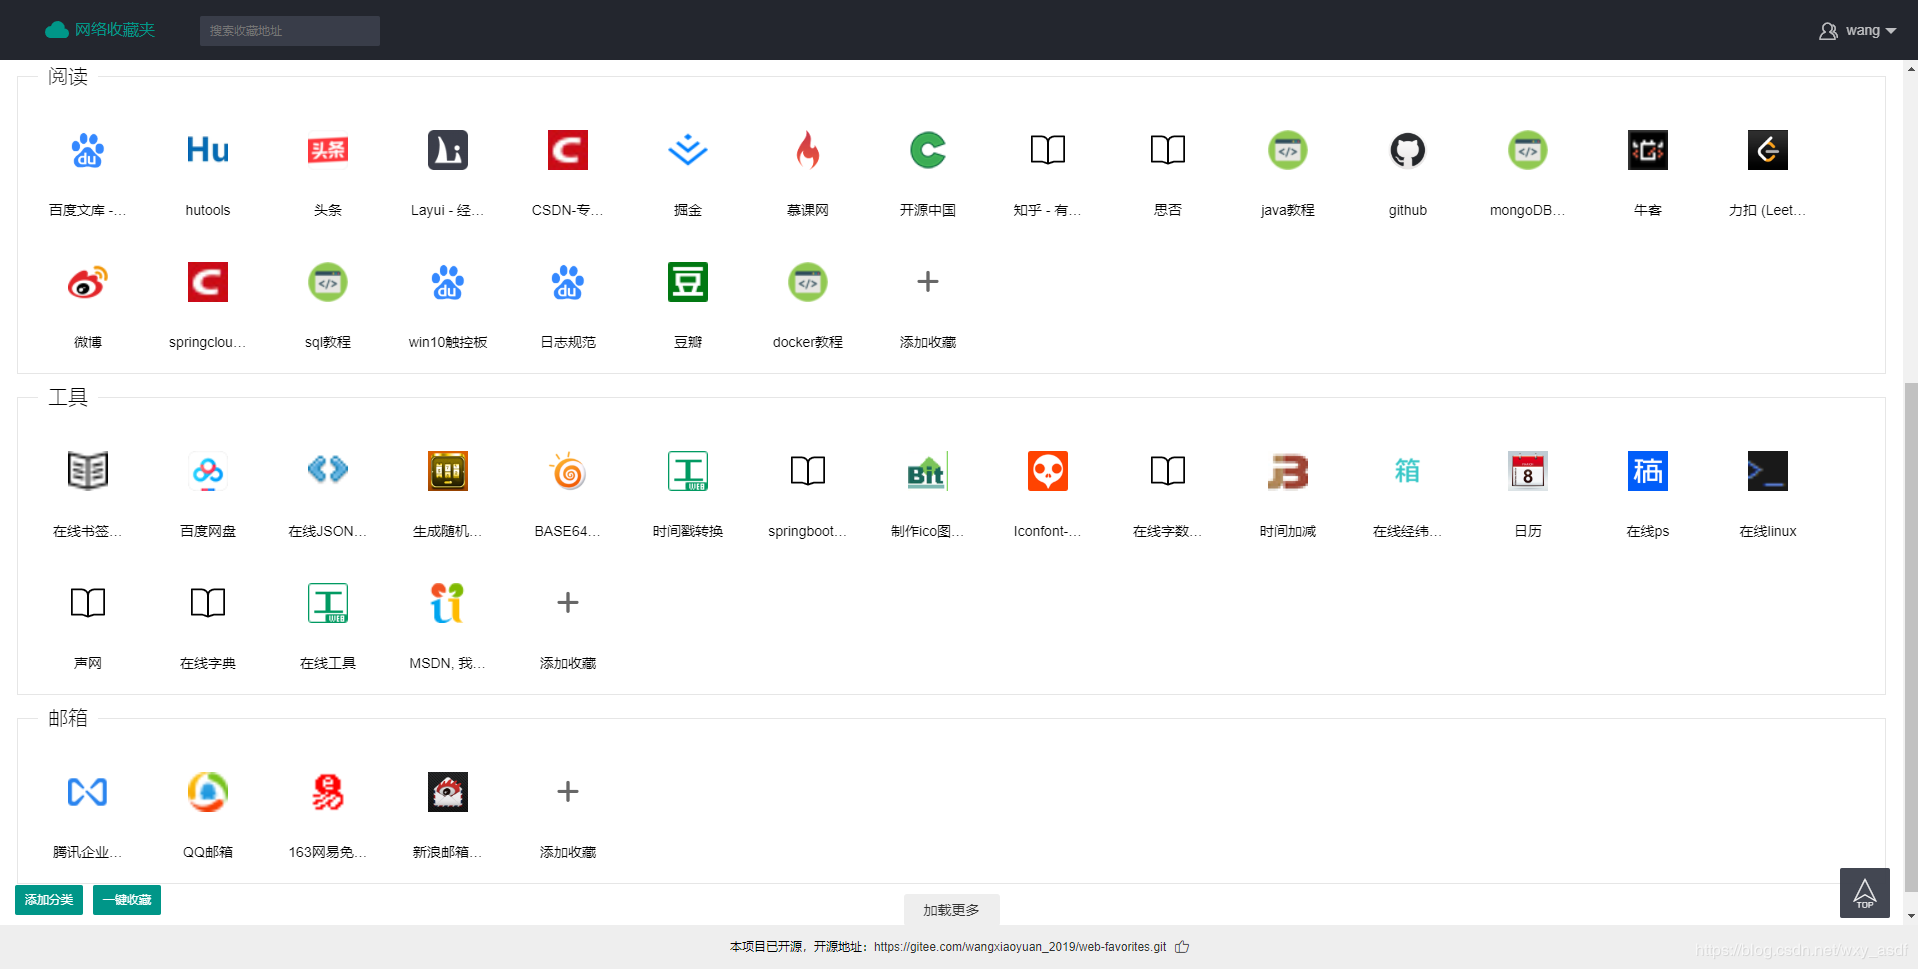Image resolution: width=1918 pixels, height=969 pixels.
Task: Open the 163网易免 mail icon
Action: pyautogui.click(x=328, y=792)
